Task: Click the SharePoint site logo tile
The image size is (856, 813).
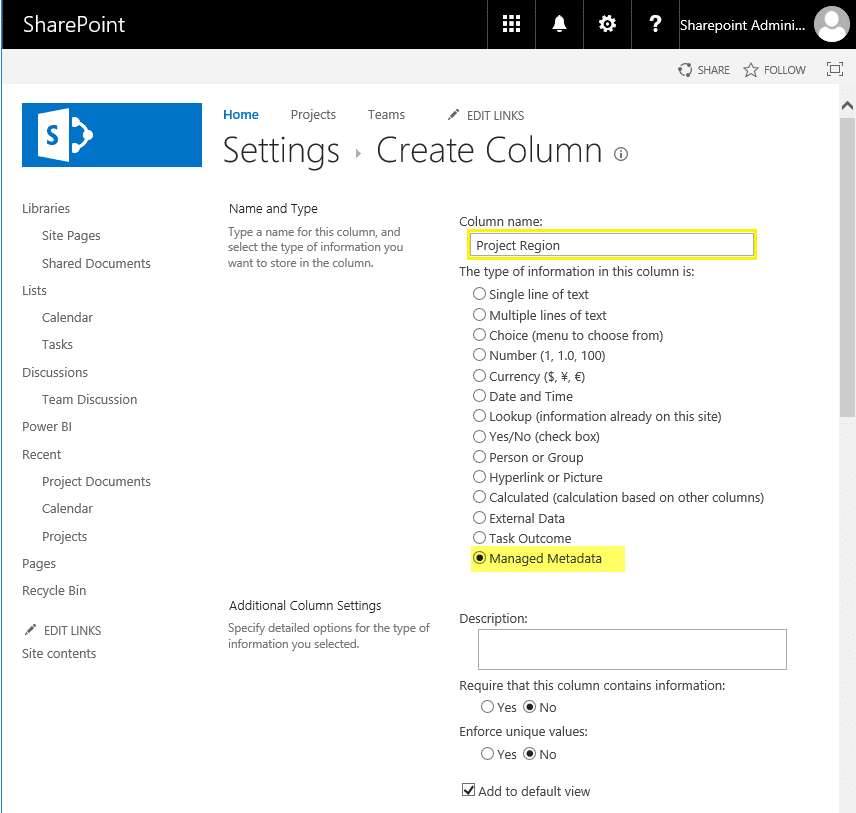Action: click(111, 134)
